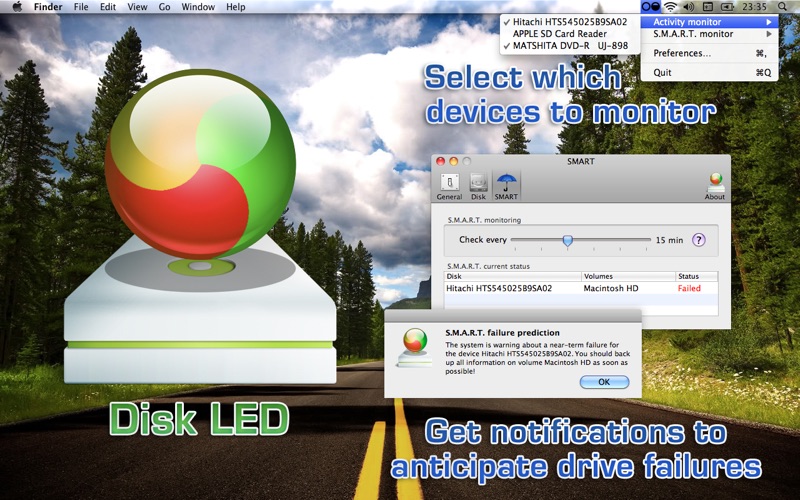Click the Check every interval slider
800x500 pixels.
pos(581,240)
